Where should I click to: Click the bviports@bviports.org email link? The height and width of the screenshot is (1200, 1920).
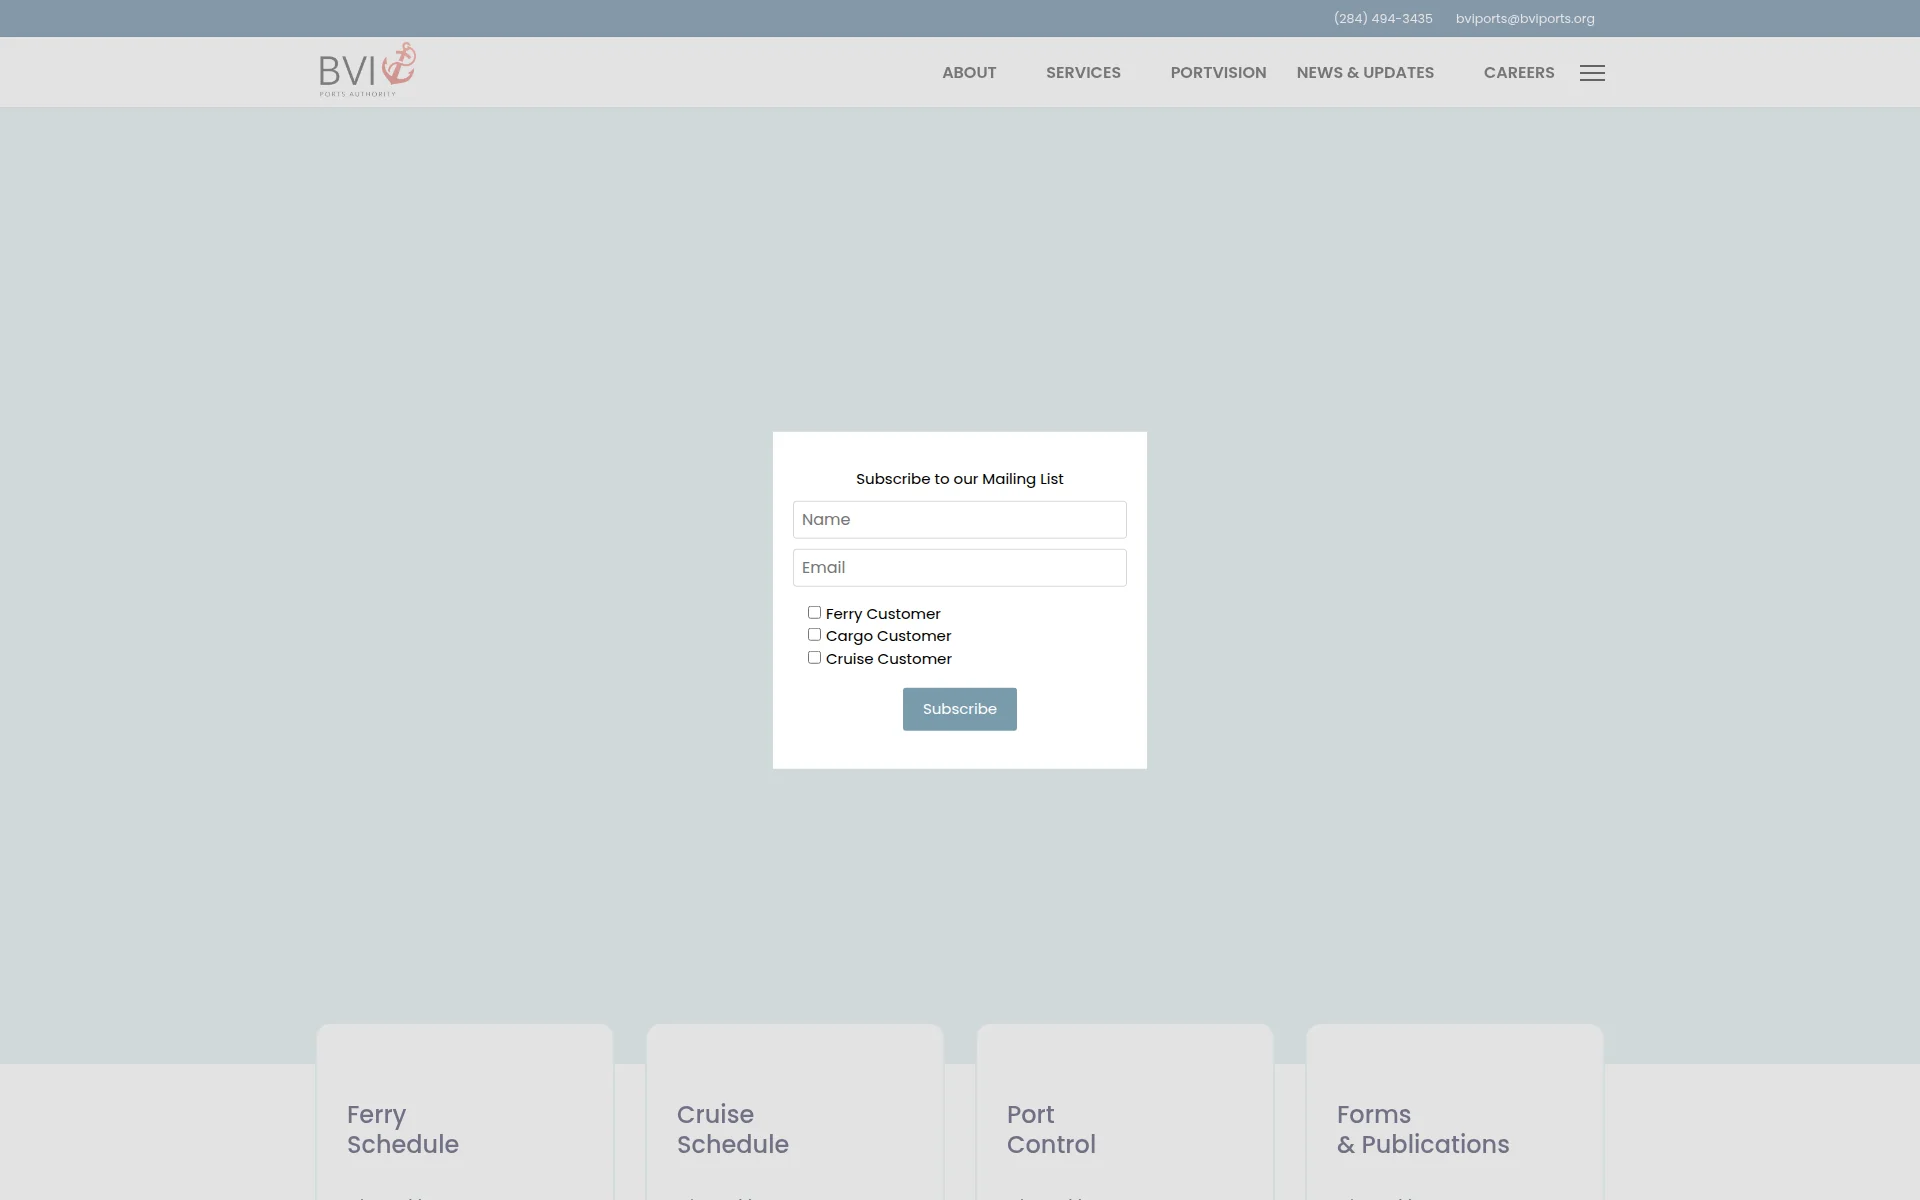(1525, 19)
